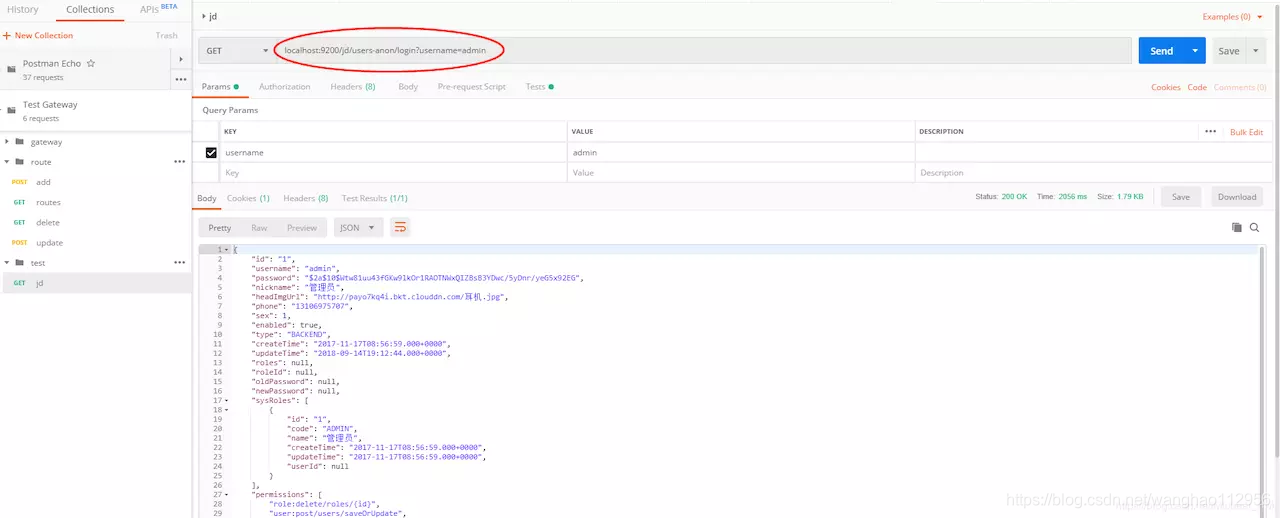Select the Raw view mode
1280x518 pixels.
click(259, 228)
